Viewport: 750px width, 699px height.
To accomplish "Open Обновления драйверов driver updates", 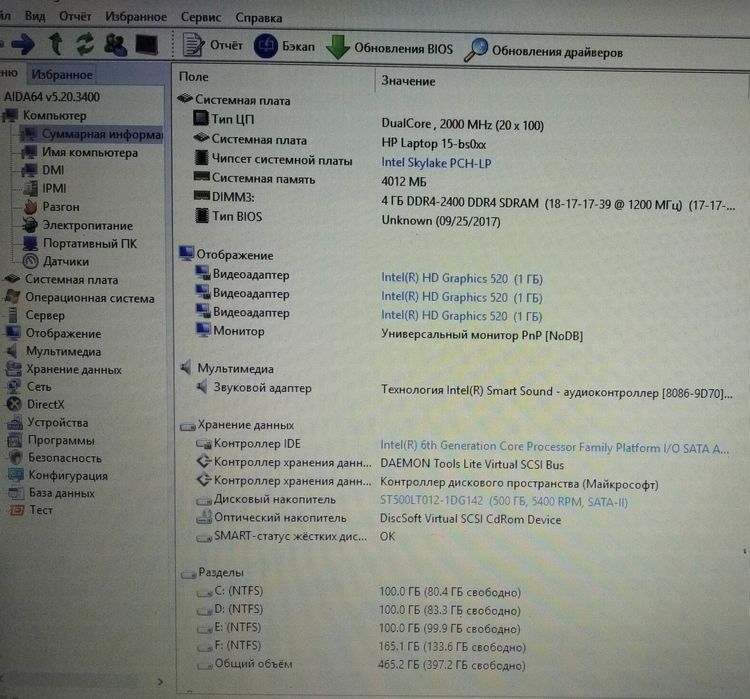I will [x=543, y=51].
